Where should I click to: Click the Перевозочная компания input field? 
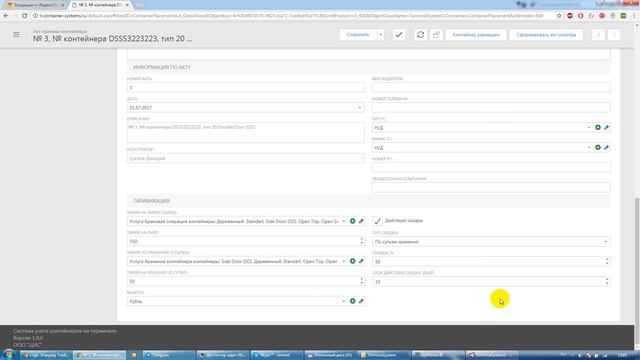click(x=491, y=187)
